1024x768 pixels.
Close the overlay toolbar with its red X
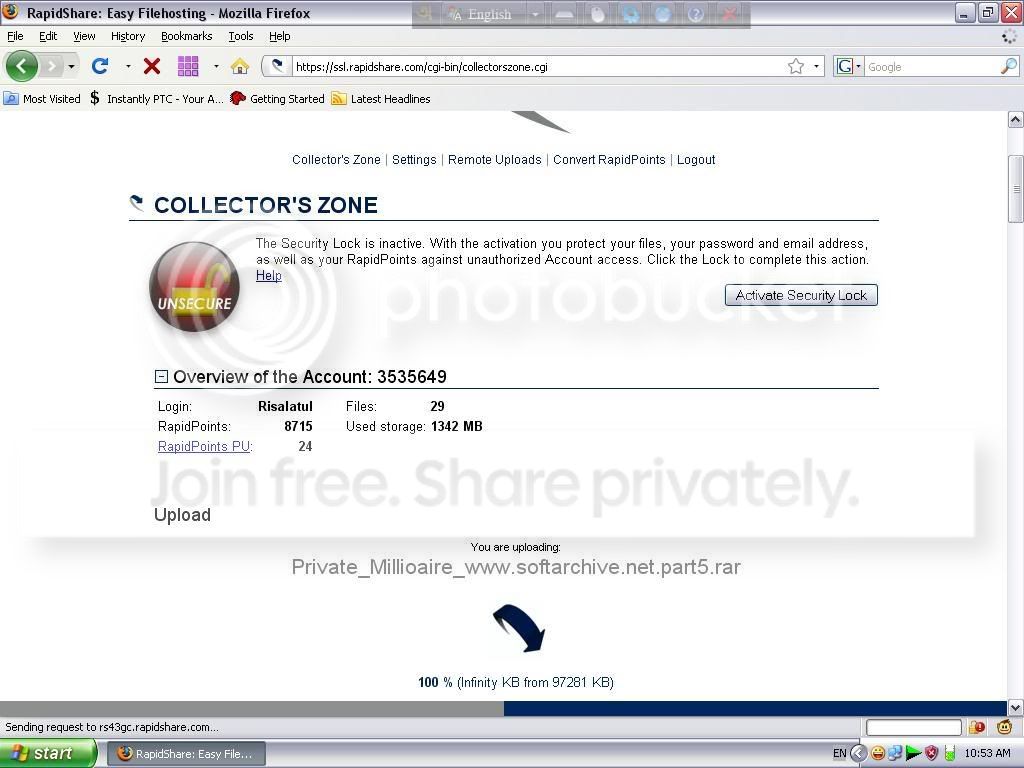[x=729, y=14]
